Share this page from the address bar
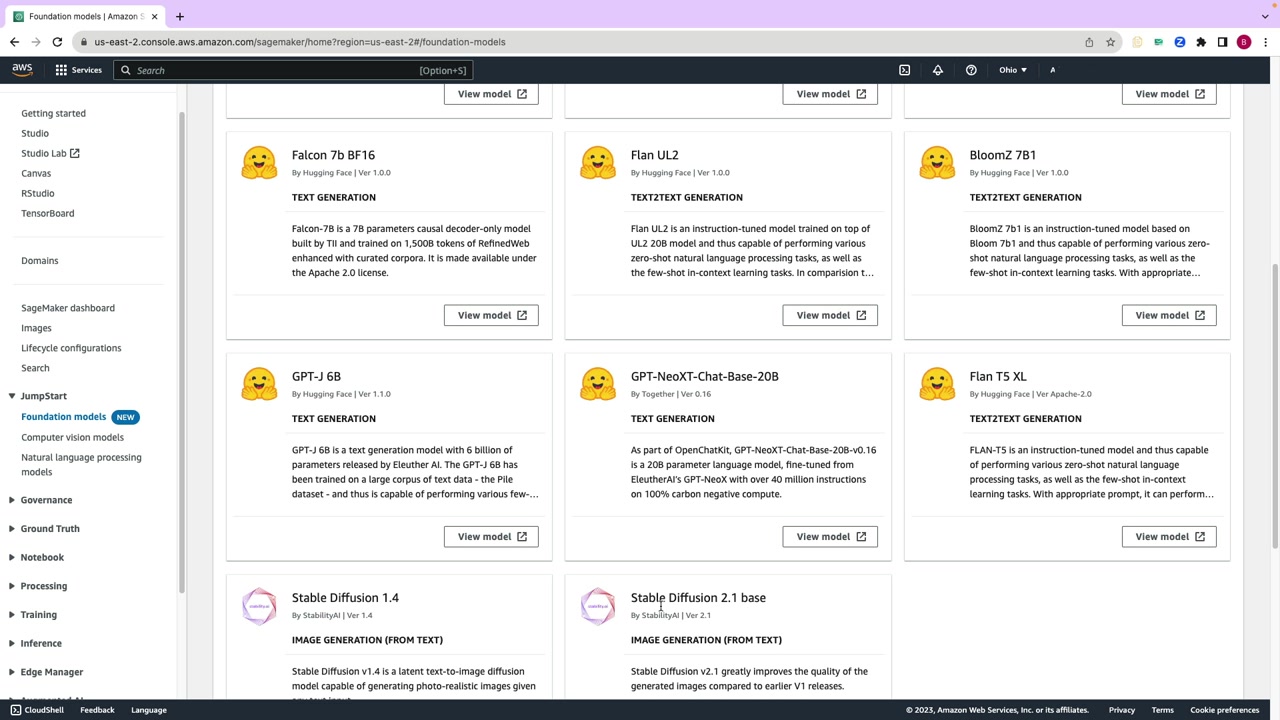The width and height of the screenshot is (1280, 720). coord(1089,42)
